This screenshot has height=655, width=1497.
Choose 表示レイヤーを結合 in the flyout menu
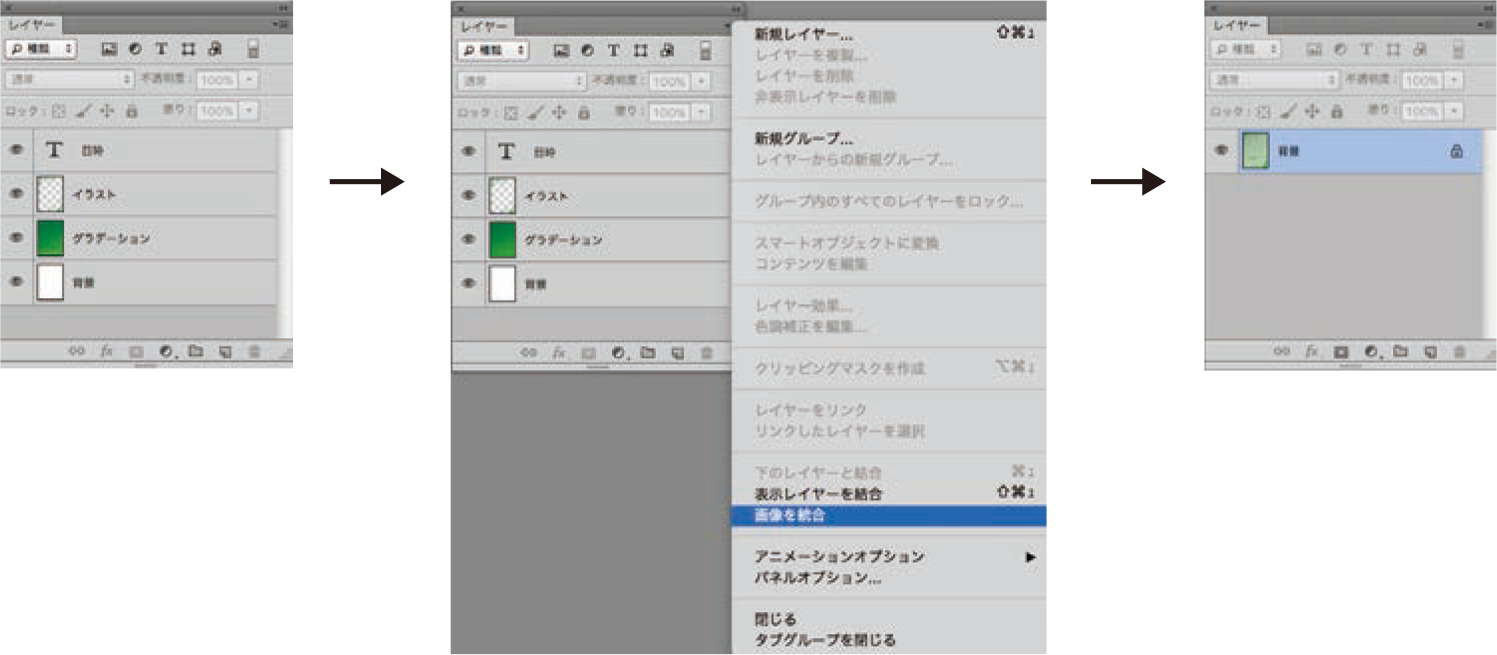pyautogui.click(x=818, y=494)
